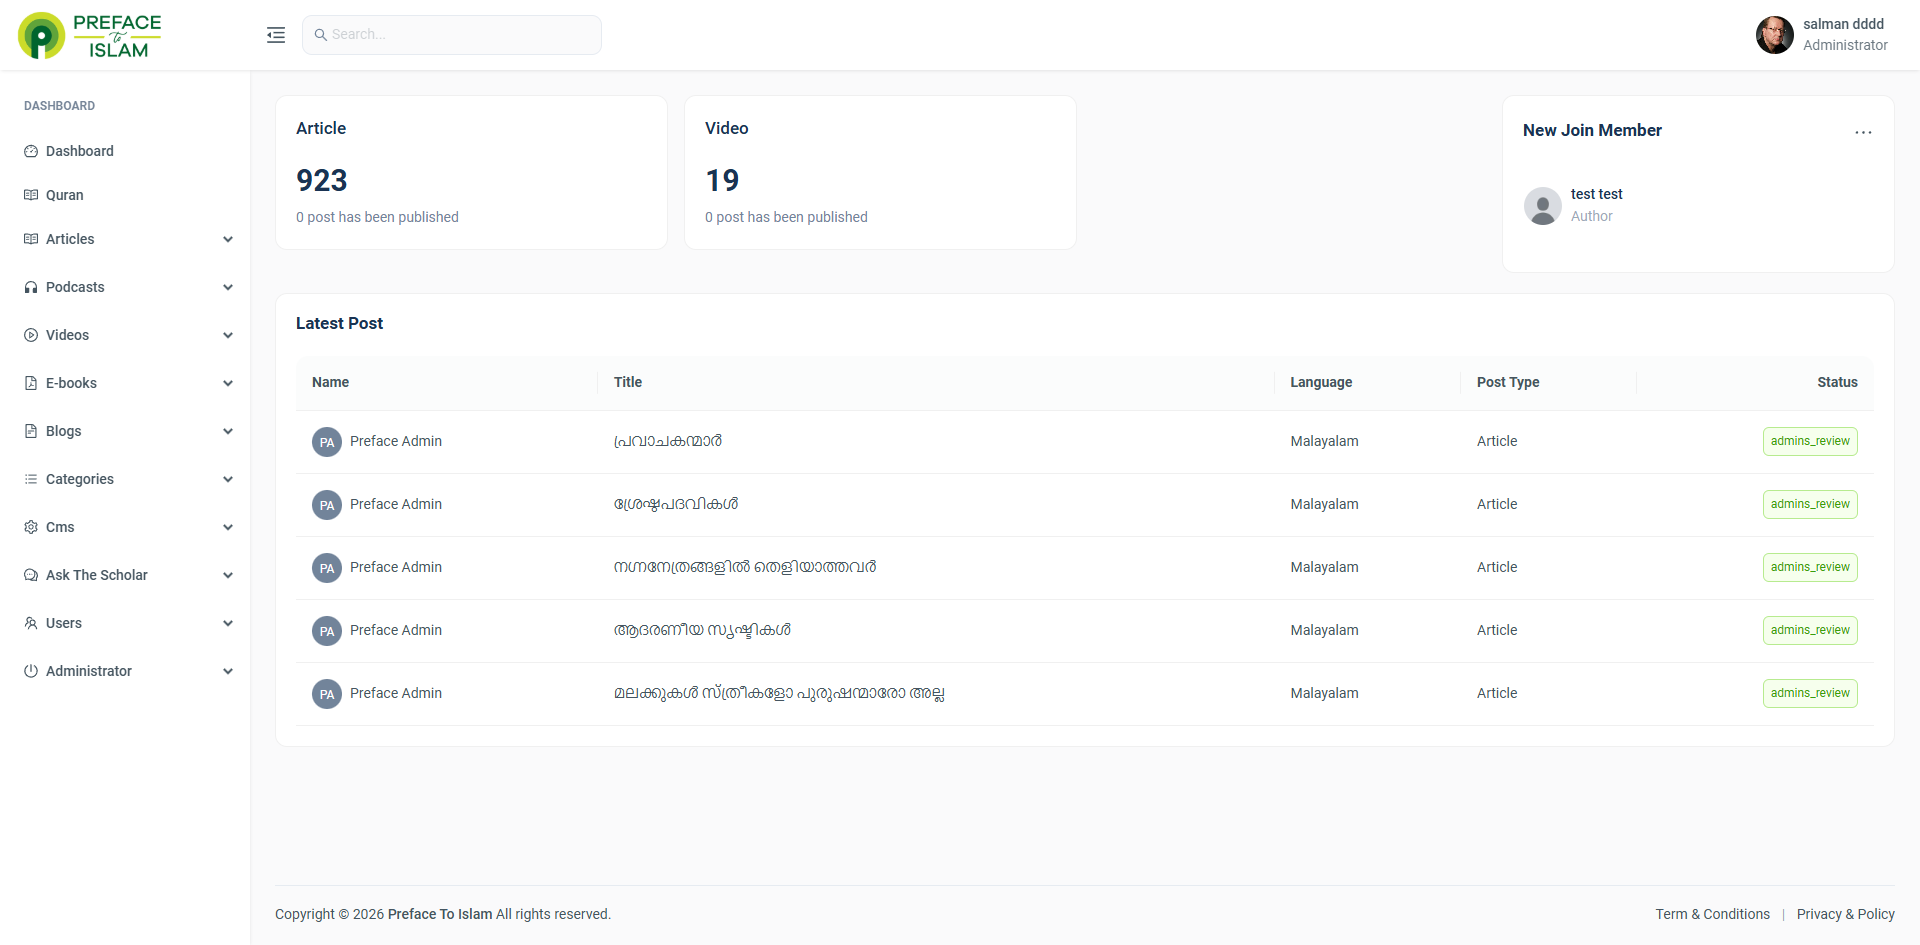
Task: Click the Videos play icon in sidebar
Action: 31,335
